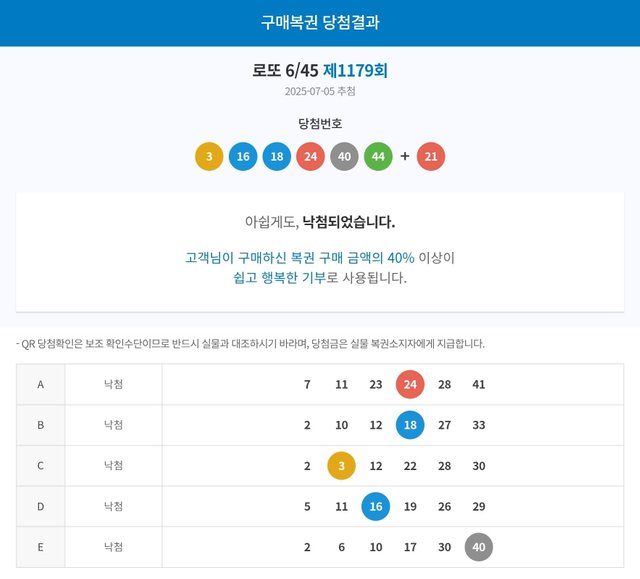640x579 pixels.
Task: Click the blue winning ball 16
Action: 243,156
